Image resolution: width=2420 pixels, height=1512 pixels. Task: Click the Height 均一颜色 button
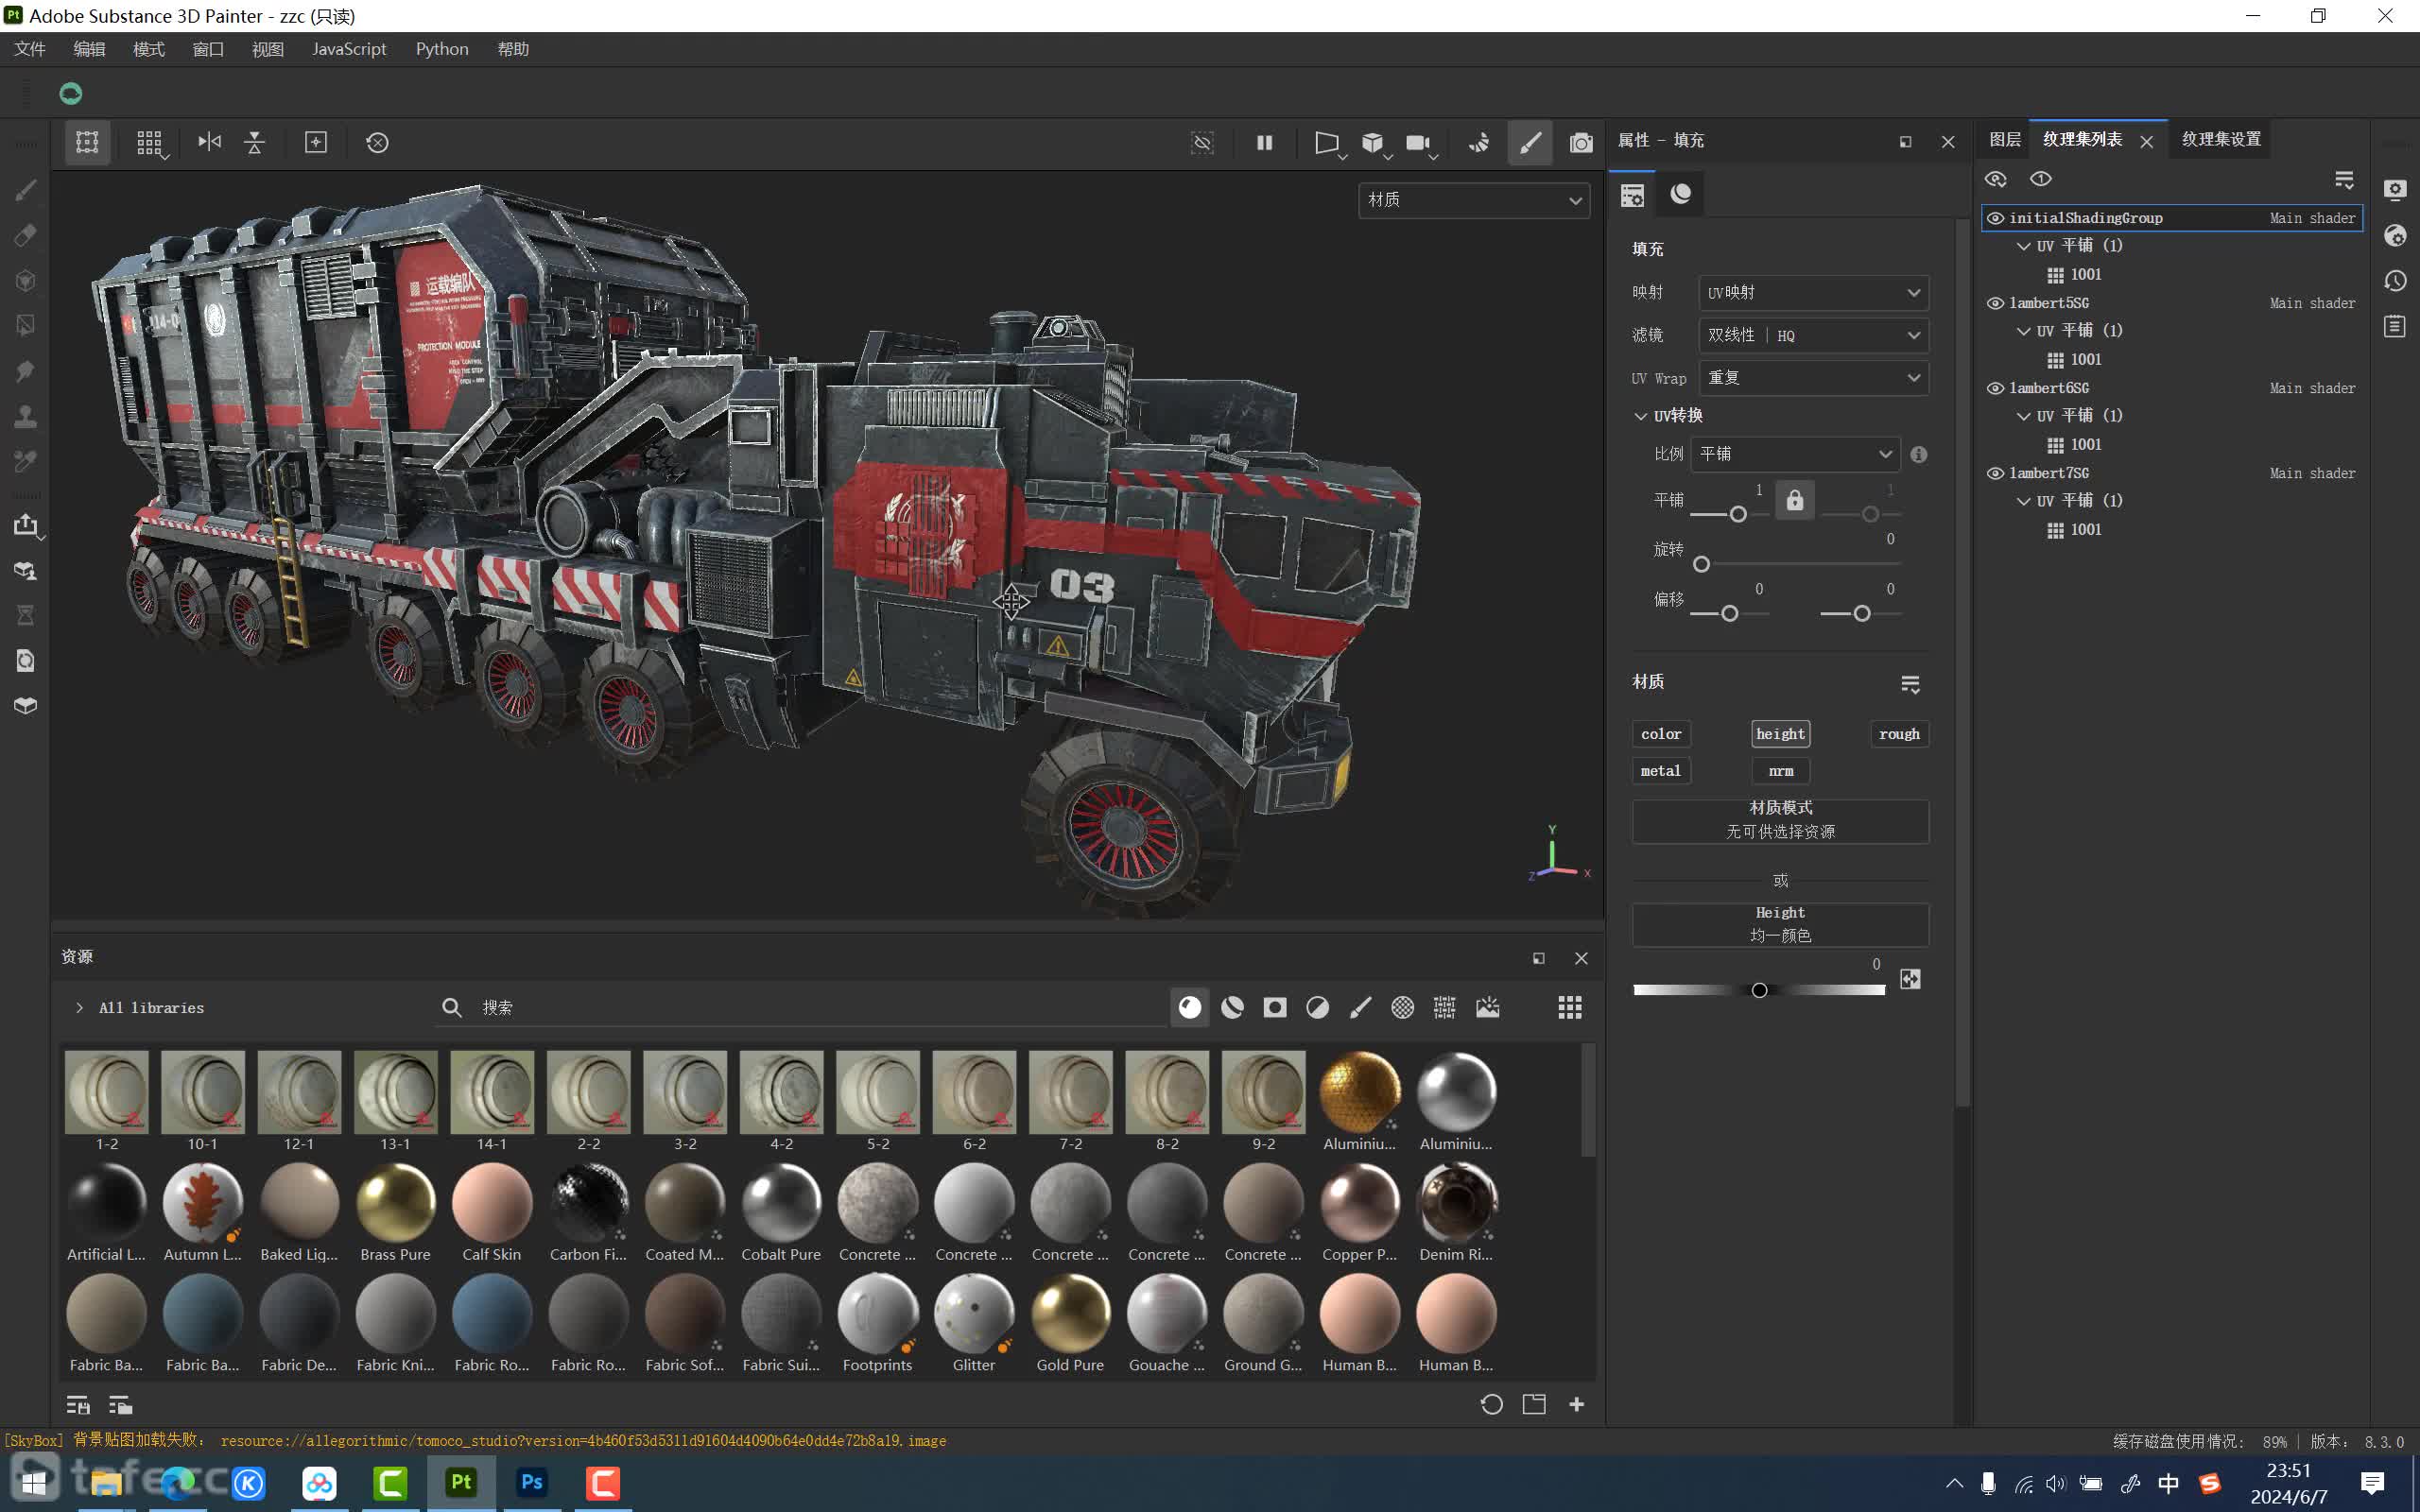pos(1780,924)
